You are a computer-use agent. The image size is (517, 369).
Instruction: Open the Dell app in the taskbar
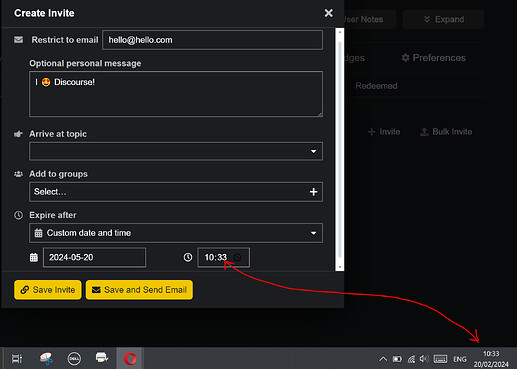point(74,359)
